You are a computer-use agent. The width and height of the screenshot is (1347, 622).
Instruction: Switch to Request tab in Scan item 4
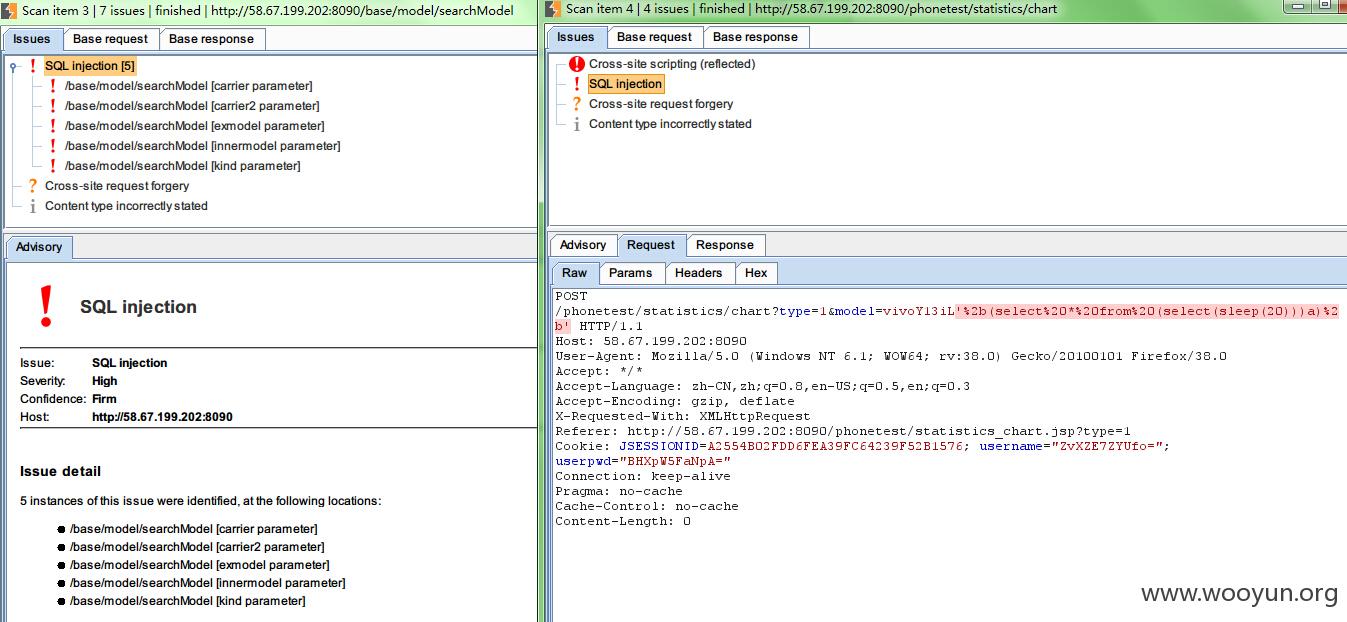click(651, 245)
